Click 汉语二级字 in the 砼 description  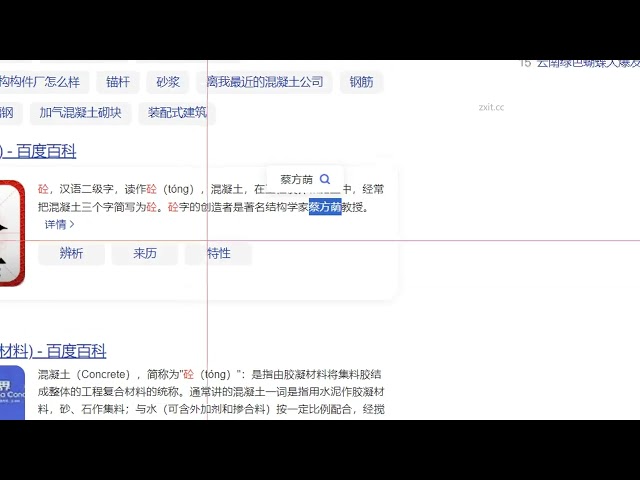(86, 189)
